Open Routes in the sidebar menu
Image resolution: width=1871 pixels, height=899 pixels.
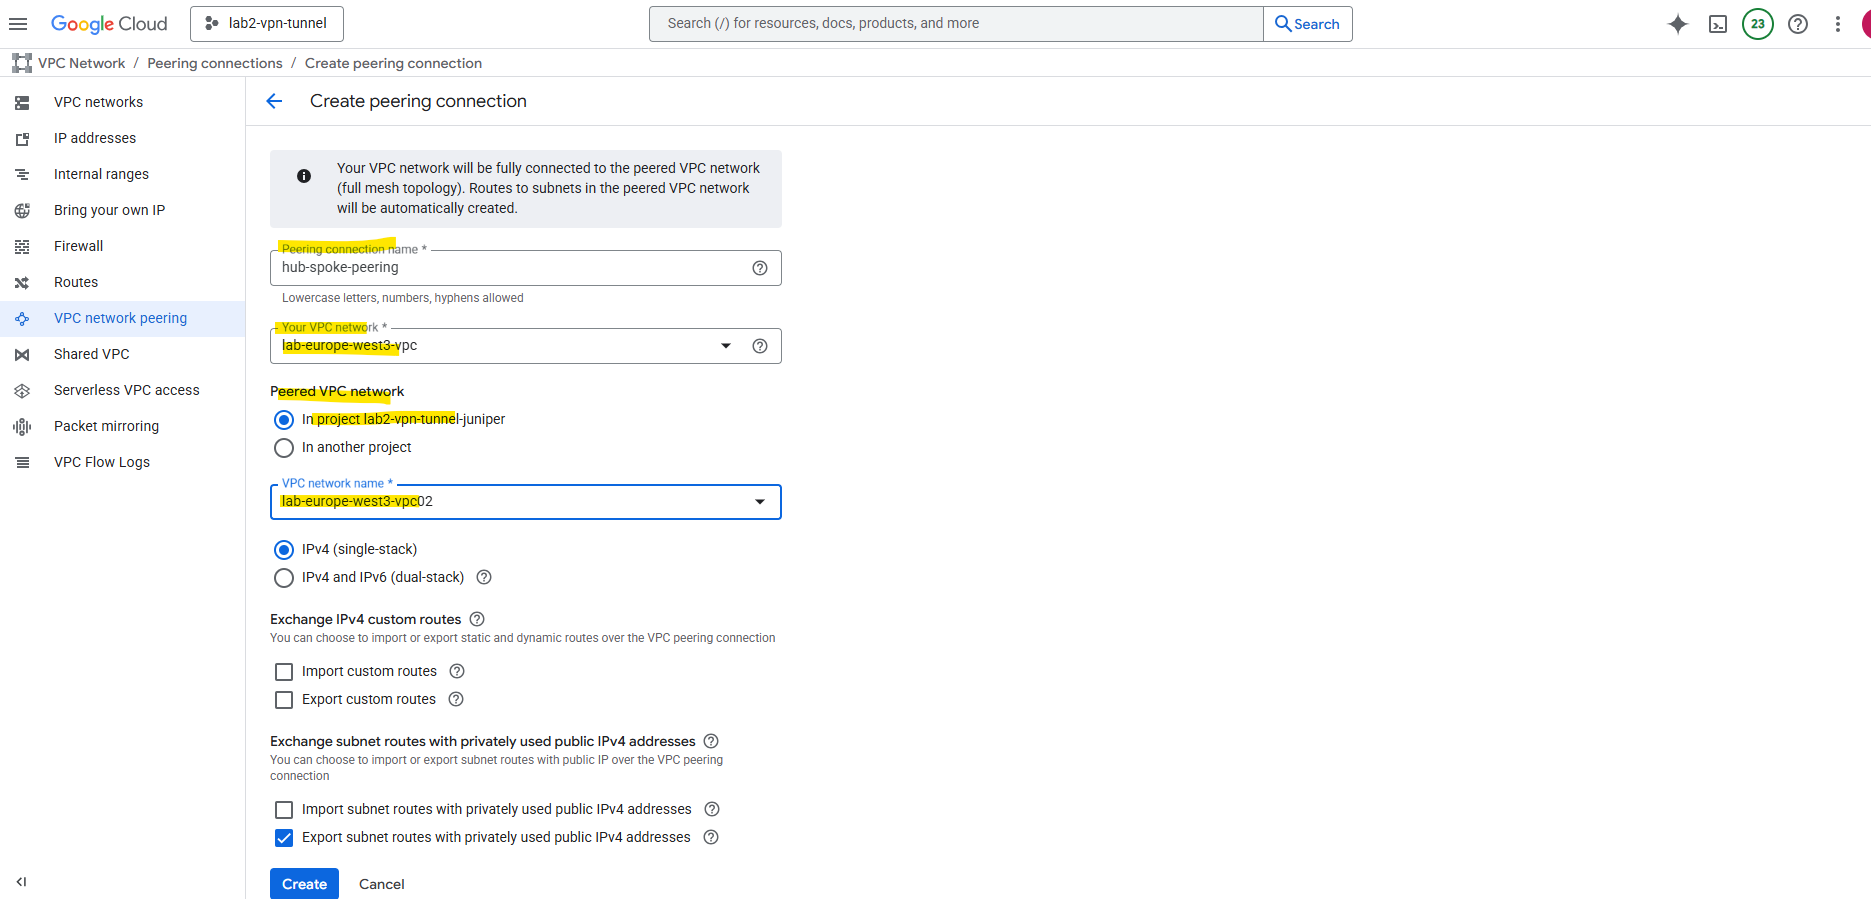pos(76,282)
